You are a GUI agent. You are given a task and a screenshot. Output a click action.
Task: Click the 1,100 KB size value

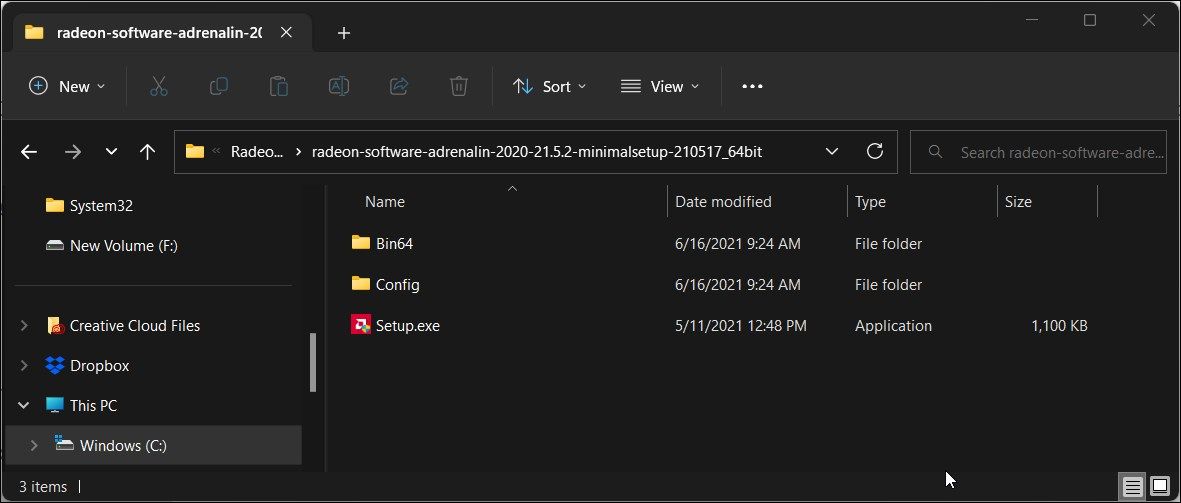click(1059, 326)
